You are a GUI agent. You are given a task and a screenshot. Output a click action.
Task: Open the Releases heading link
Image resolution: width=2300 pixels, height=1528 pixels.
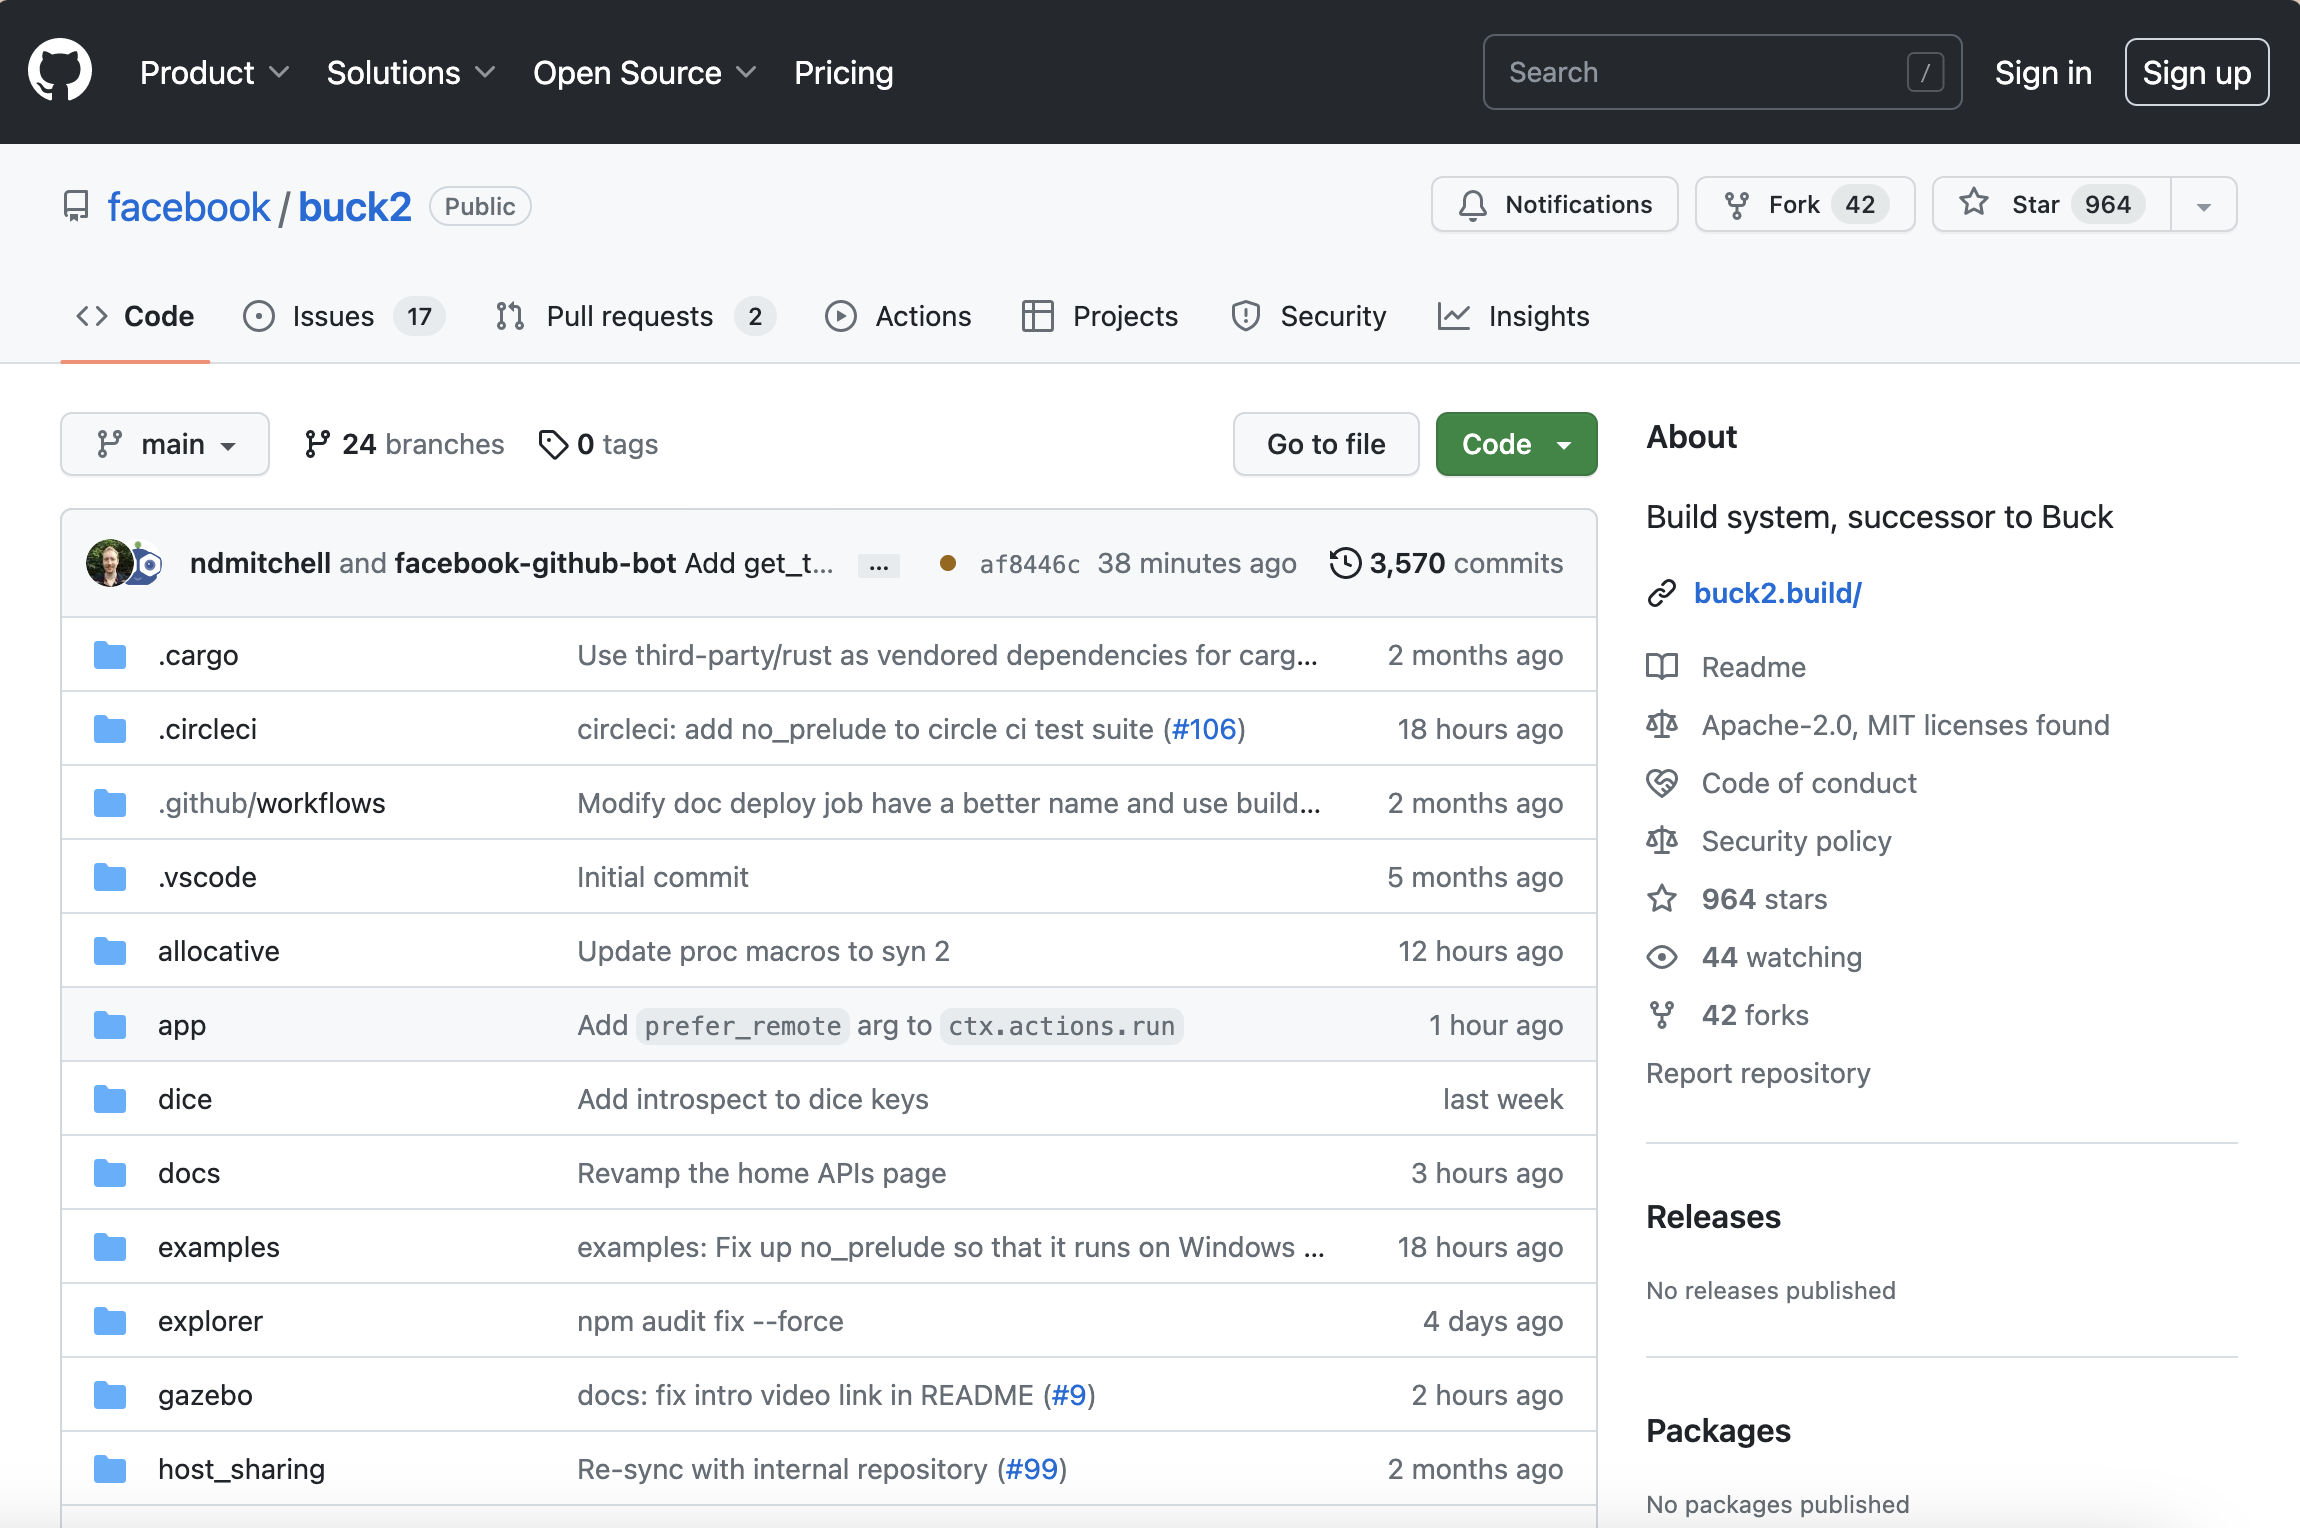[x=1713, y=1217]
